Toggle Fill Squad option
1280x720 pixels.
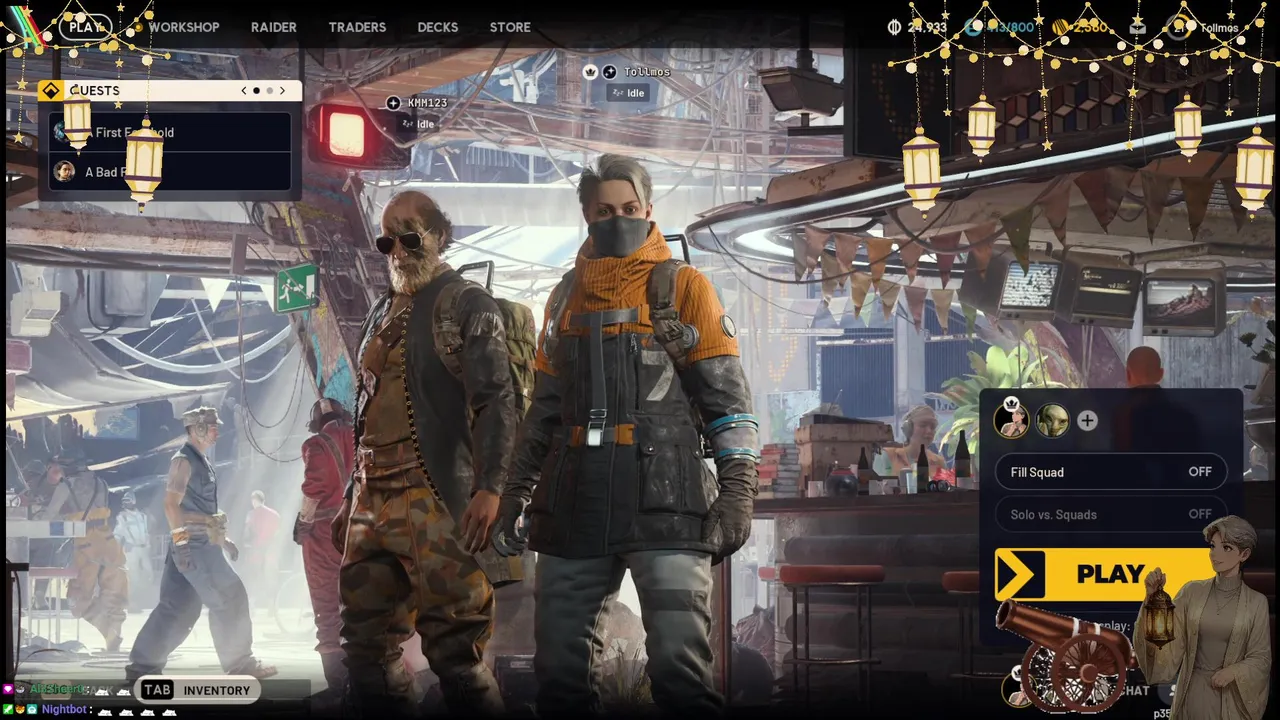(1111, 472)
